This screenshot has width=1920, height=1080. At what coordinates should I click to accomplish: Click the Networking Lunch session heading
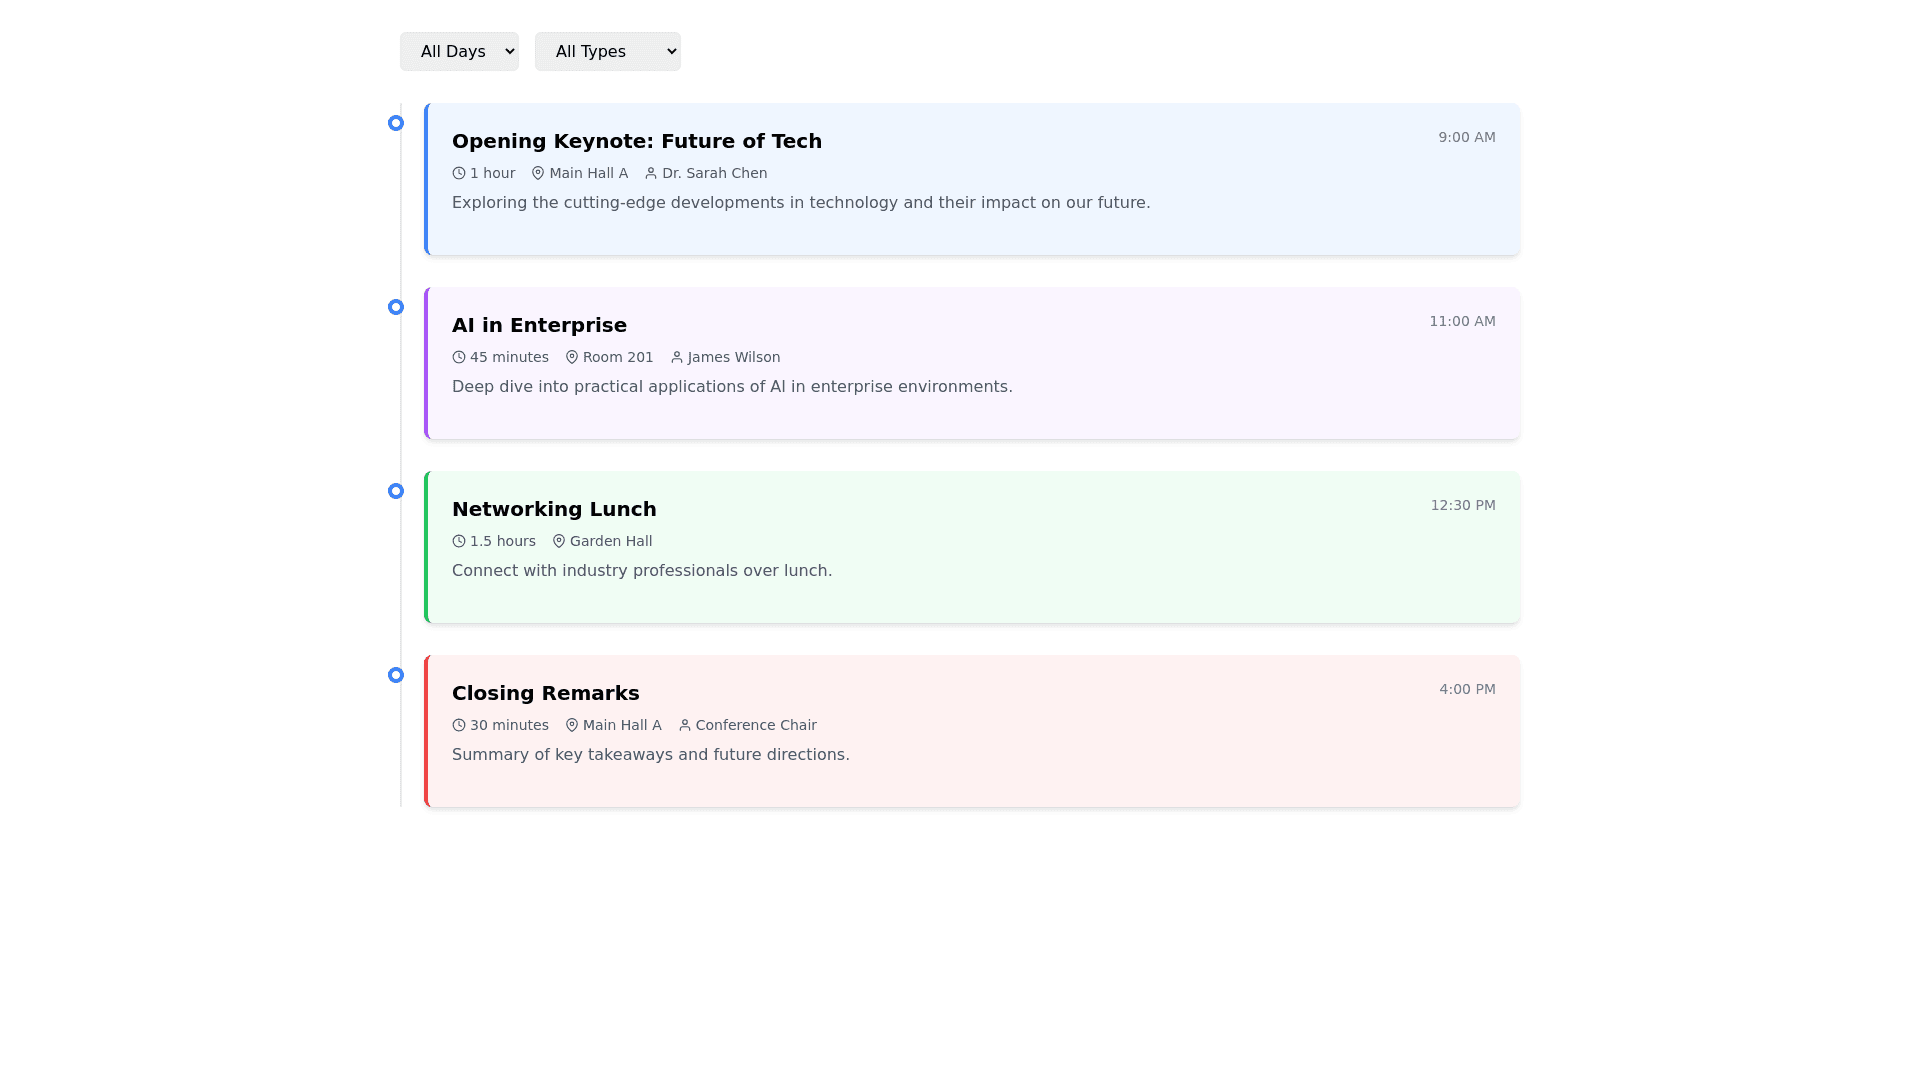point(554,509)
